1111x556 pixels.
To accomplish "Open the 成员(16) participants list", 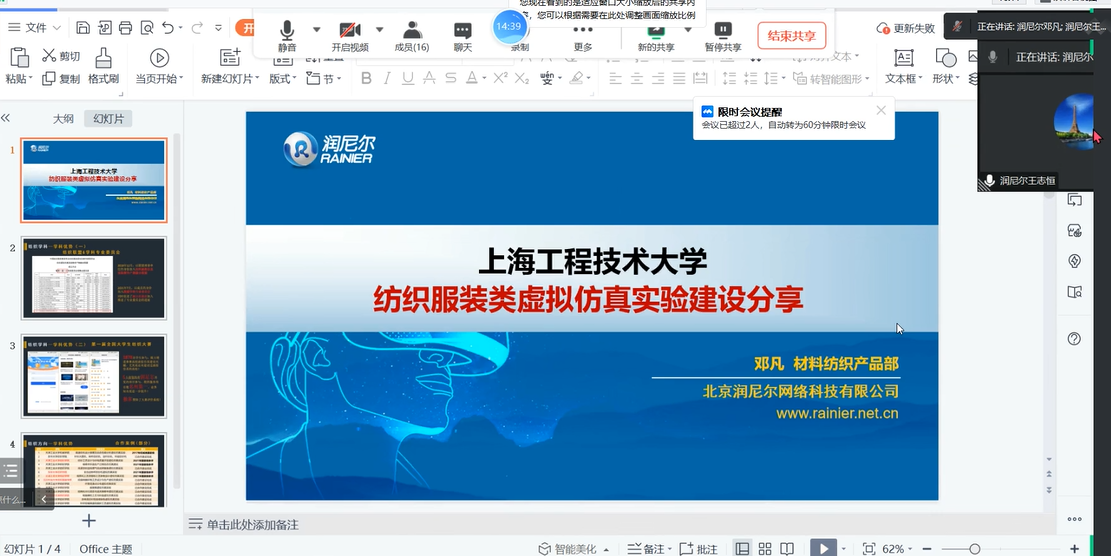I will click(412, 36).
